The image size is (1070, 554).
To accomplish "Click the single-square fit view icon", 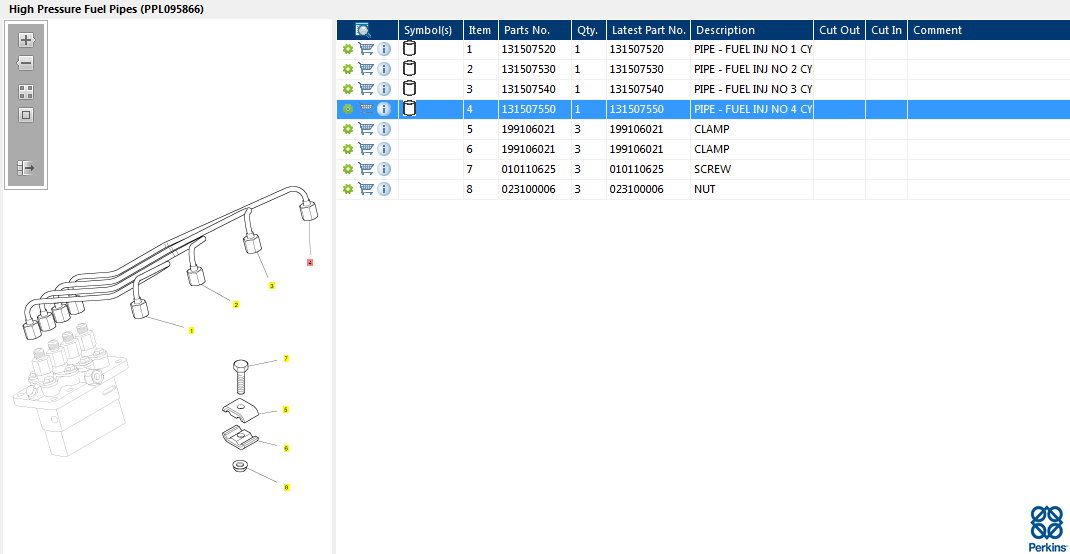I will tap(26, 115).
